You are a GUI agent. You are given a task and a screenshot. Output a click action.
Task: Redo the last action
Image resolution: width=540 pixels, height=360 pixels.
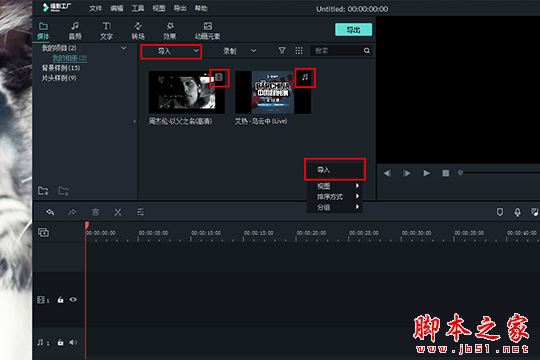72,212
